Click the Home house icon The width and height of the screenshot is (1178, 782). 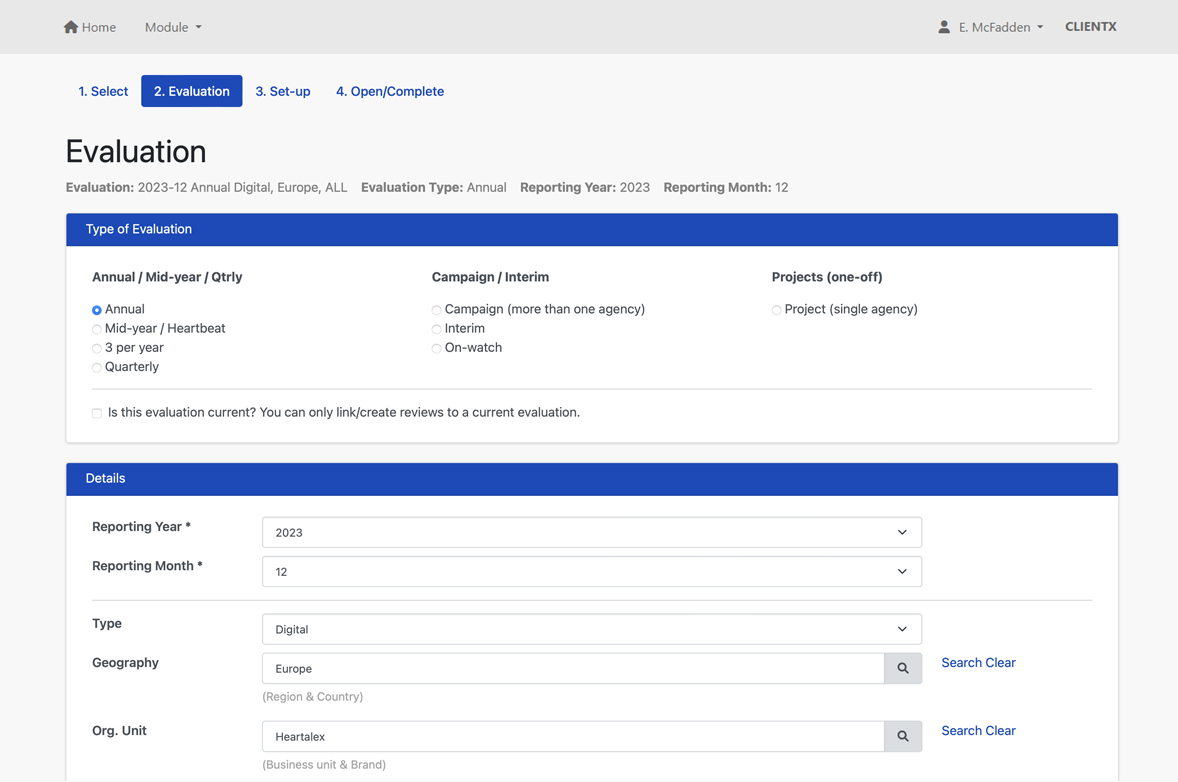pyautogui.click(x=71, y=27)
